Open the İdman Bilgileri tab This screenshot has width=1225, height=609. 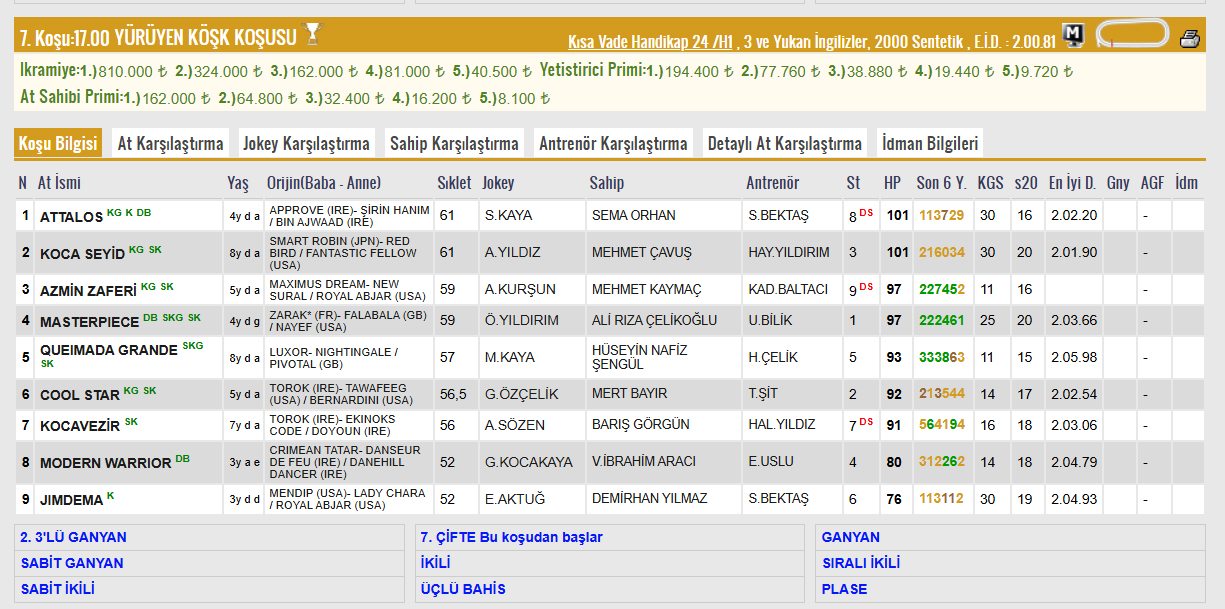pos(930,143)
